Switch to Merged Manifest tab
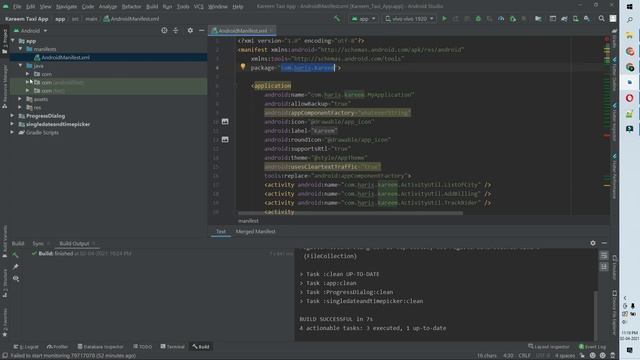 coord(256,231)
